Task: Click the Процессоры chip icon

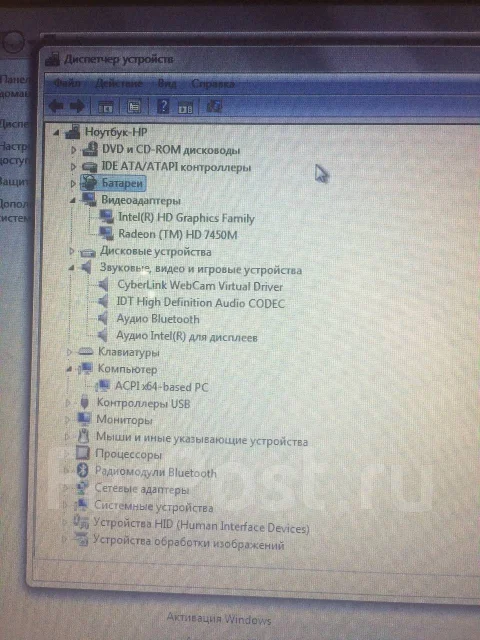Action: click(x=82, y=453)
